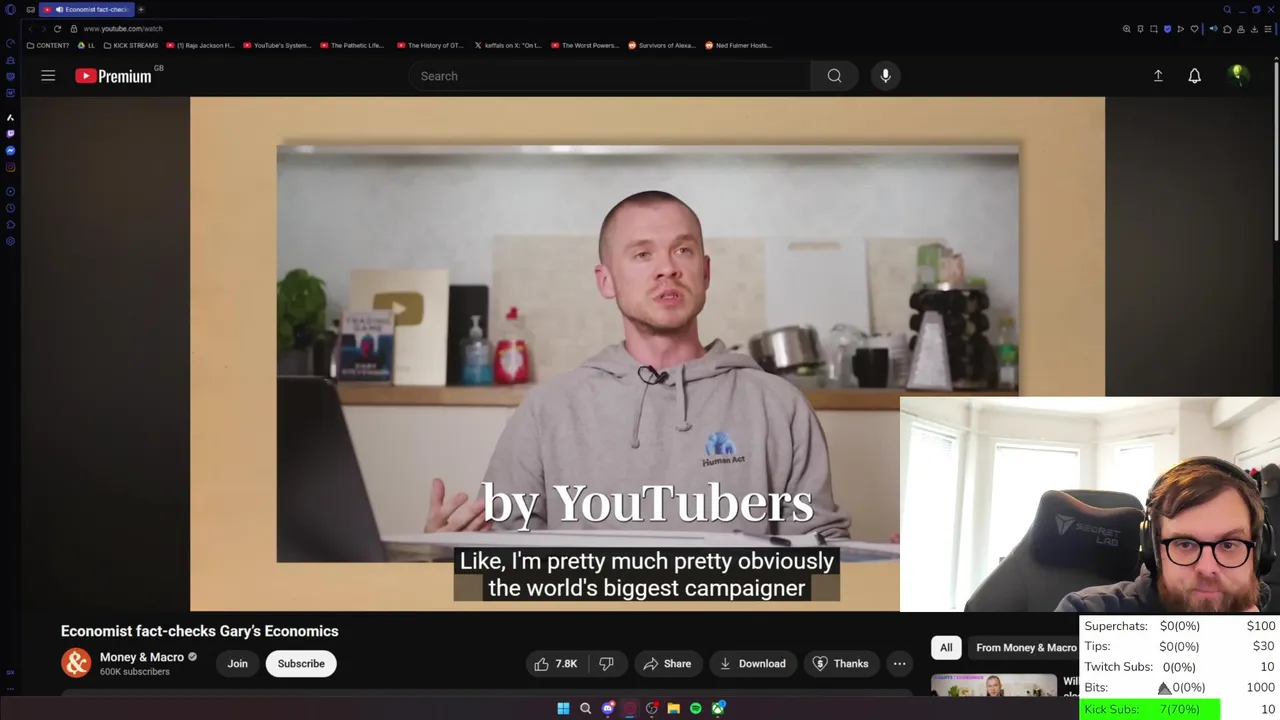Screen dimensions: 1280x720
Task: Open The History of GT bookmark
Action: 430,45
